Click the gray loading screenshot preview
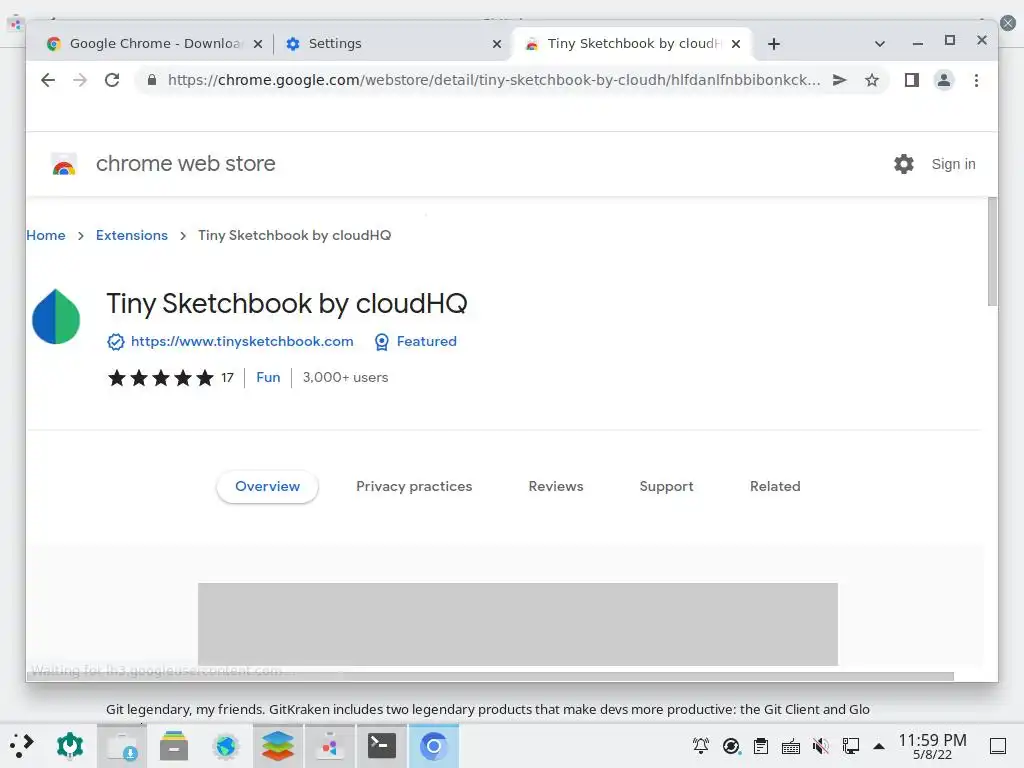 tap(518, 624)
